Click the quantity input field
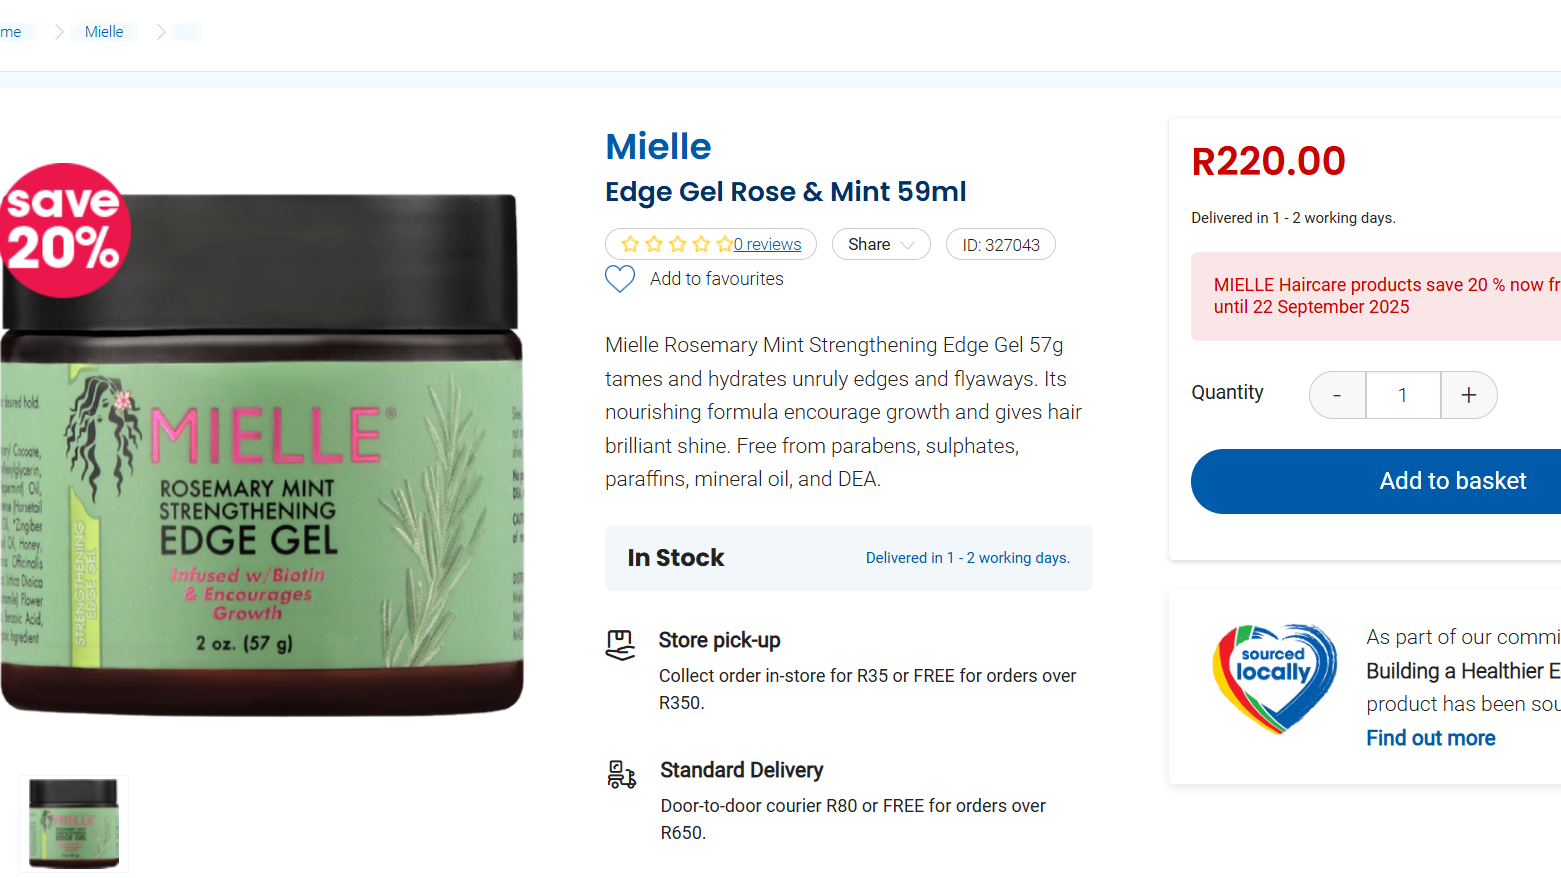Viewport: 1561px width, 878px height. point(1403,395)
